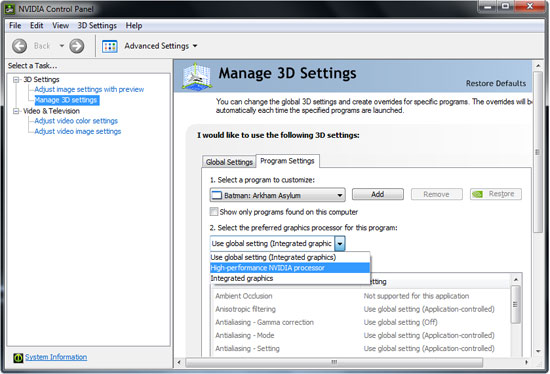The width and height of the screenshot is (550, 374).
Task: Collapse the 3D Settings tree node
Action: (x=16, y=80)
